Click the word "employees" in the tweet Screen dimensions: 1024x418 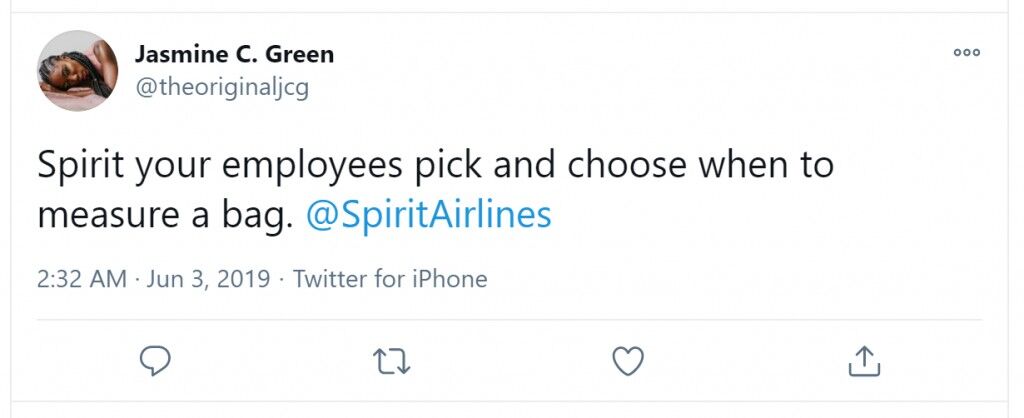312,166
